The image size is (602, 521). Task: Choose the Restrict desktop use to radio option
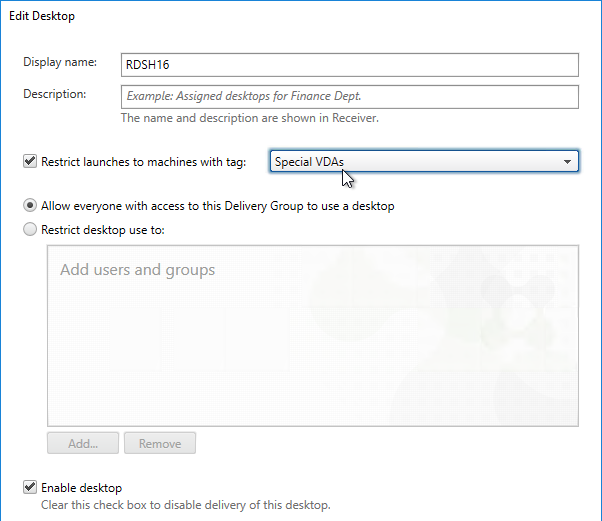30,229
